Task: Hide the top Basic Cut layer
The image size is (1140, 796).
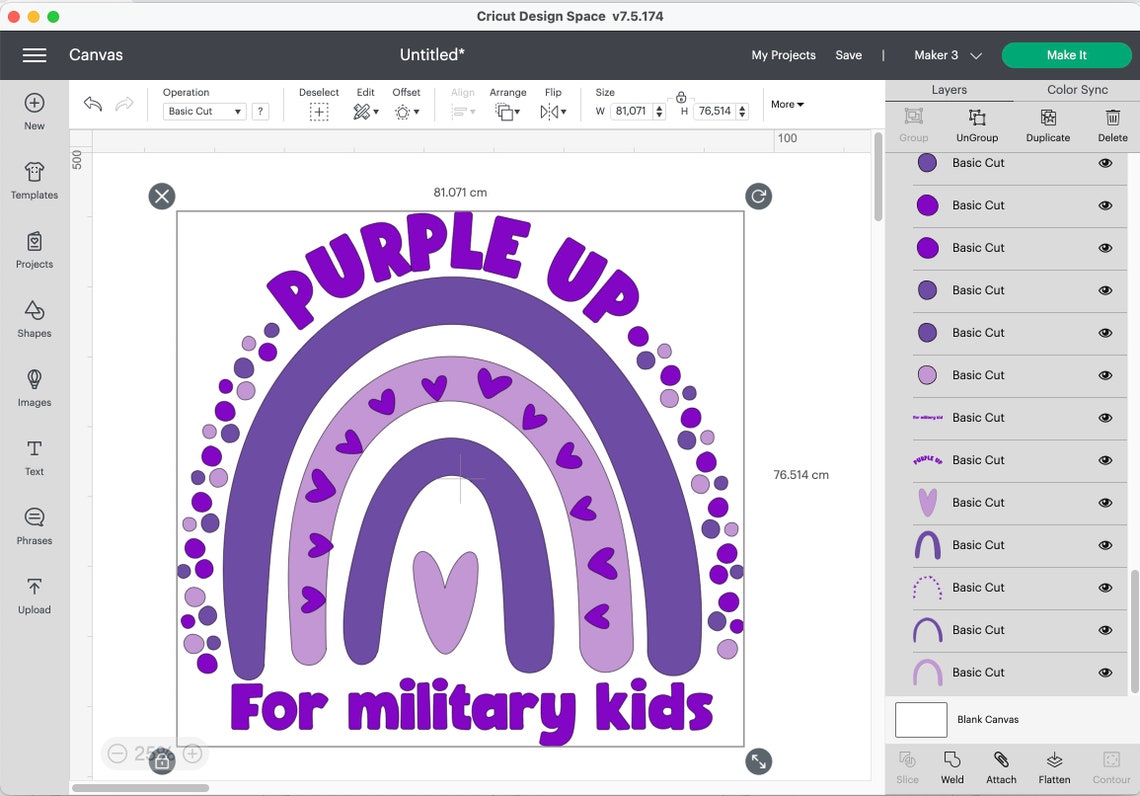Action: 1105,162
